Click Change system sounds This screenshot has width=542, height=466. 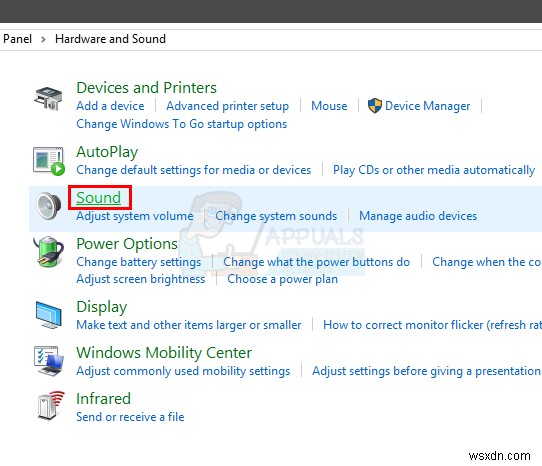point(276,216)
